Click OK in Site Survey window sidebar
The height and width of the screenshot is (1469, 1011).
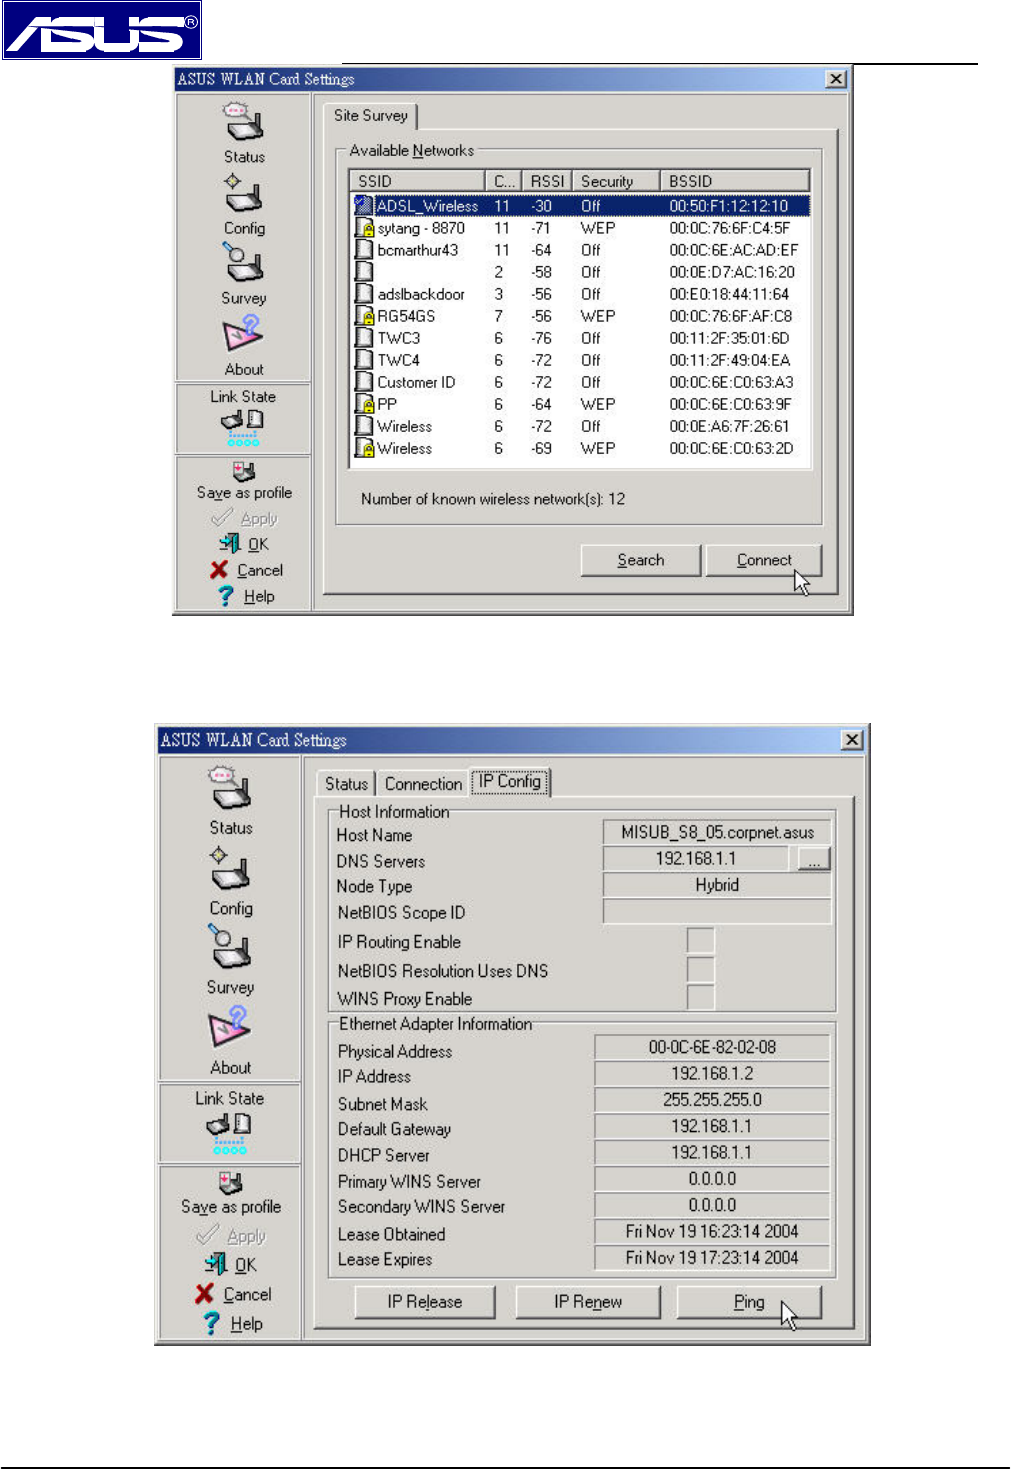pos(245,543)
